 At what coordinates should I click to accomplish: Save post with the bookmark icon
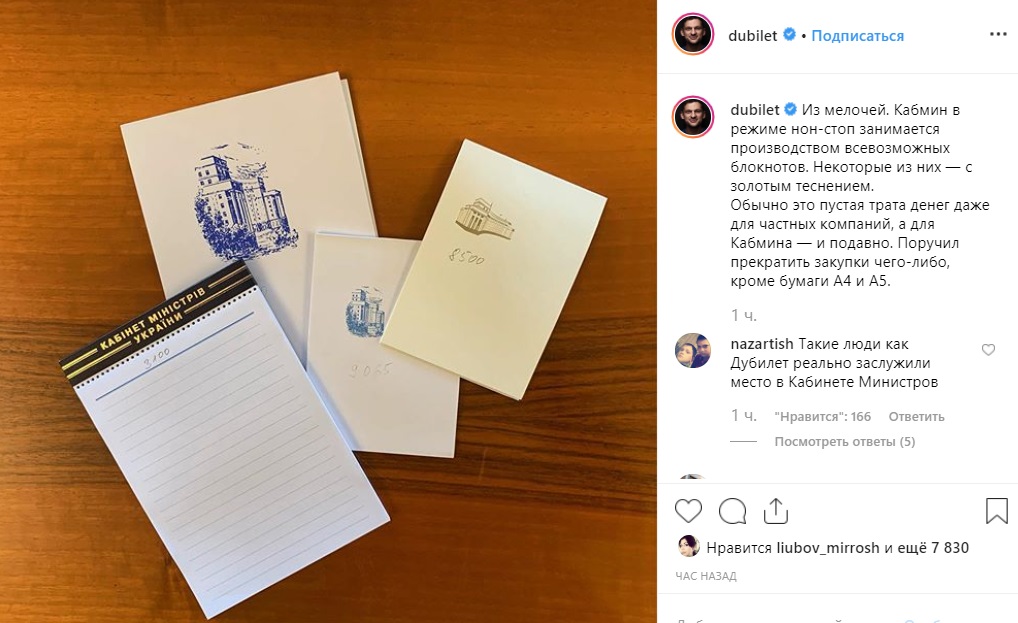tap(997, 511)
